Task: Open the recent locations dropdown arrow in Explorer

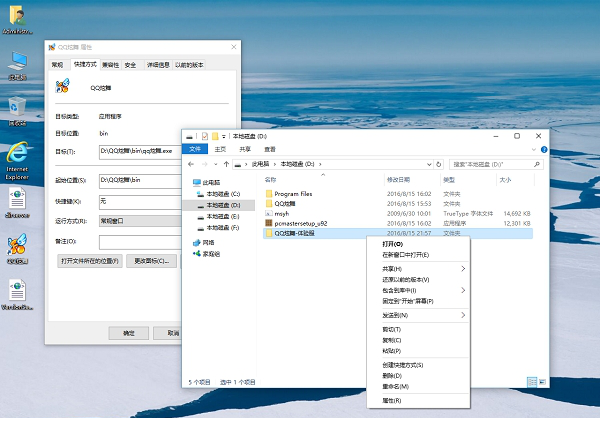Action: pyautogui.click(x=216, y=164)
